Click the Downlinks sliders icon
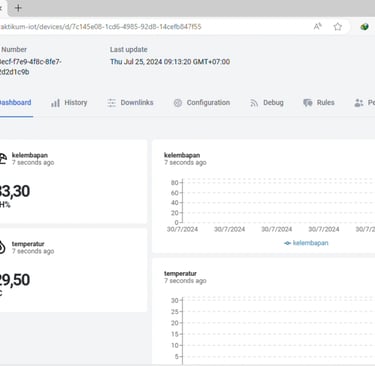 [x=112, y=103]
